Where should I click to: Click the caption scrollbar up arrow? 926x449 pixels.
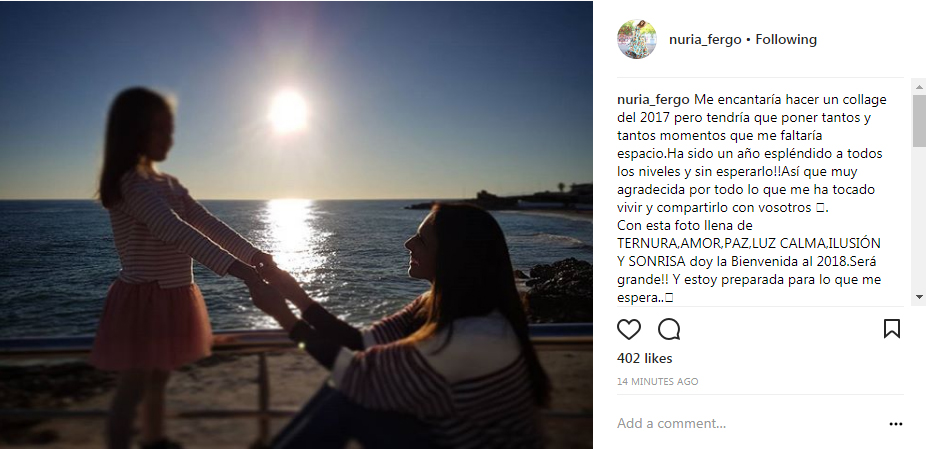pyautogui.click(x=919, y=86)
